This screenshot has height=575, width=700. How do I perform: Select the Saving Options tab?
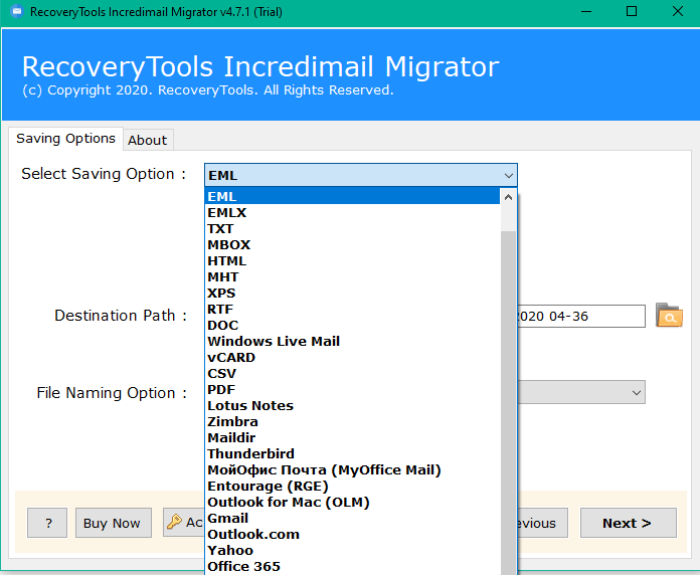pyautogui.click(x=66, y=138)
